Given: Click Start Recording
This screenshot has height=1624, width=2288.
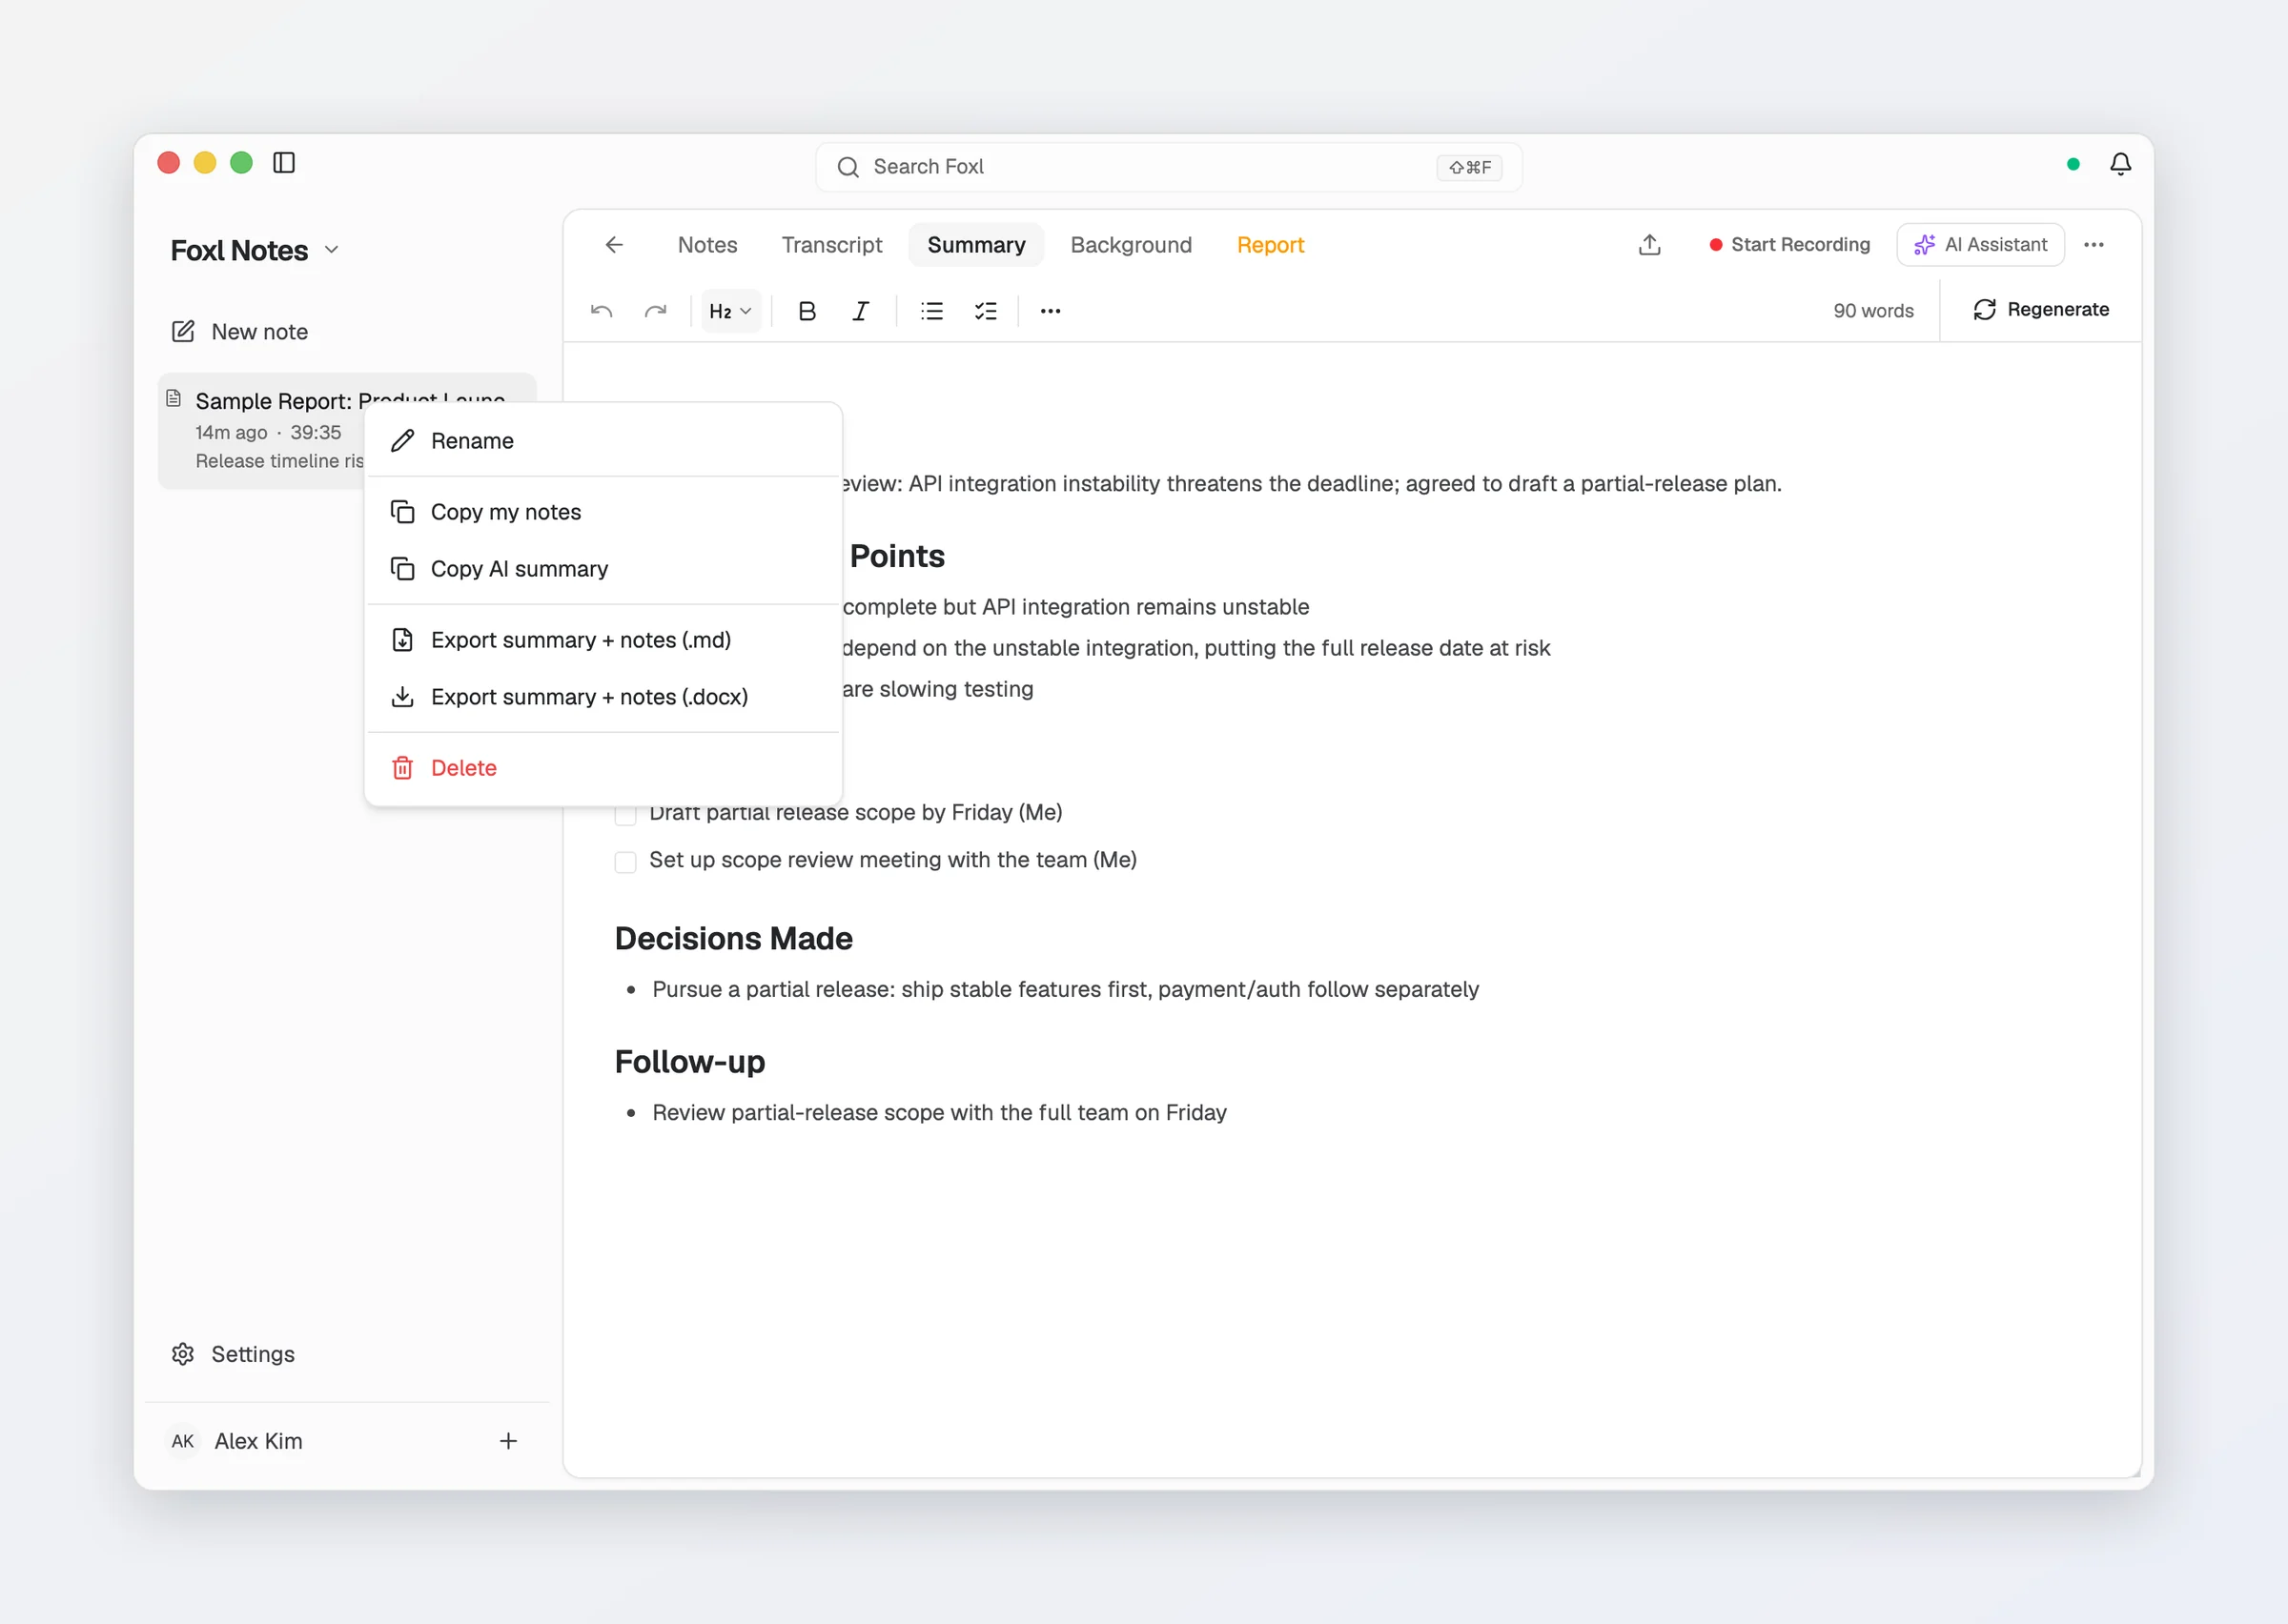Looking at the screenshot, I should (x=1789, y=245).
